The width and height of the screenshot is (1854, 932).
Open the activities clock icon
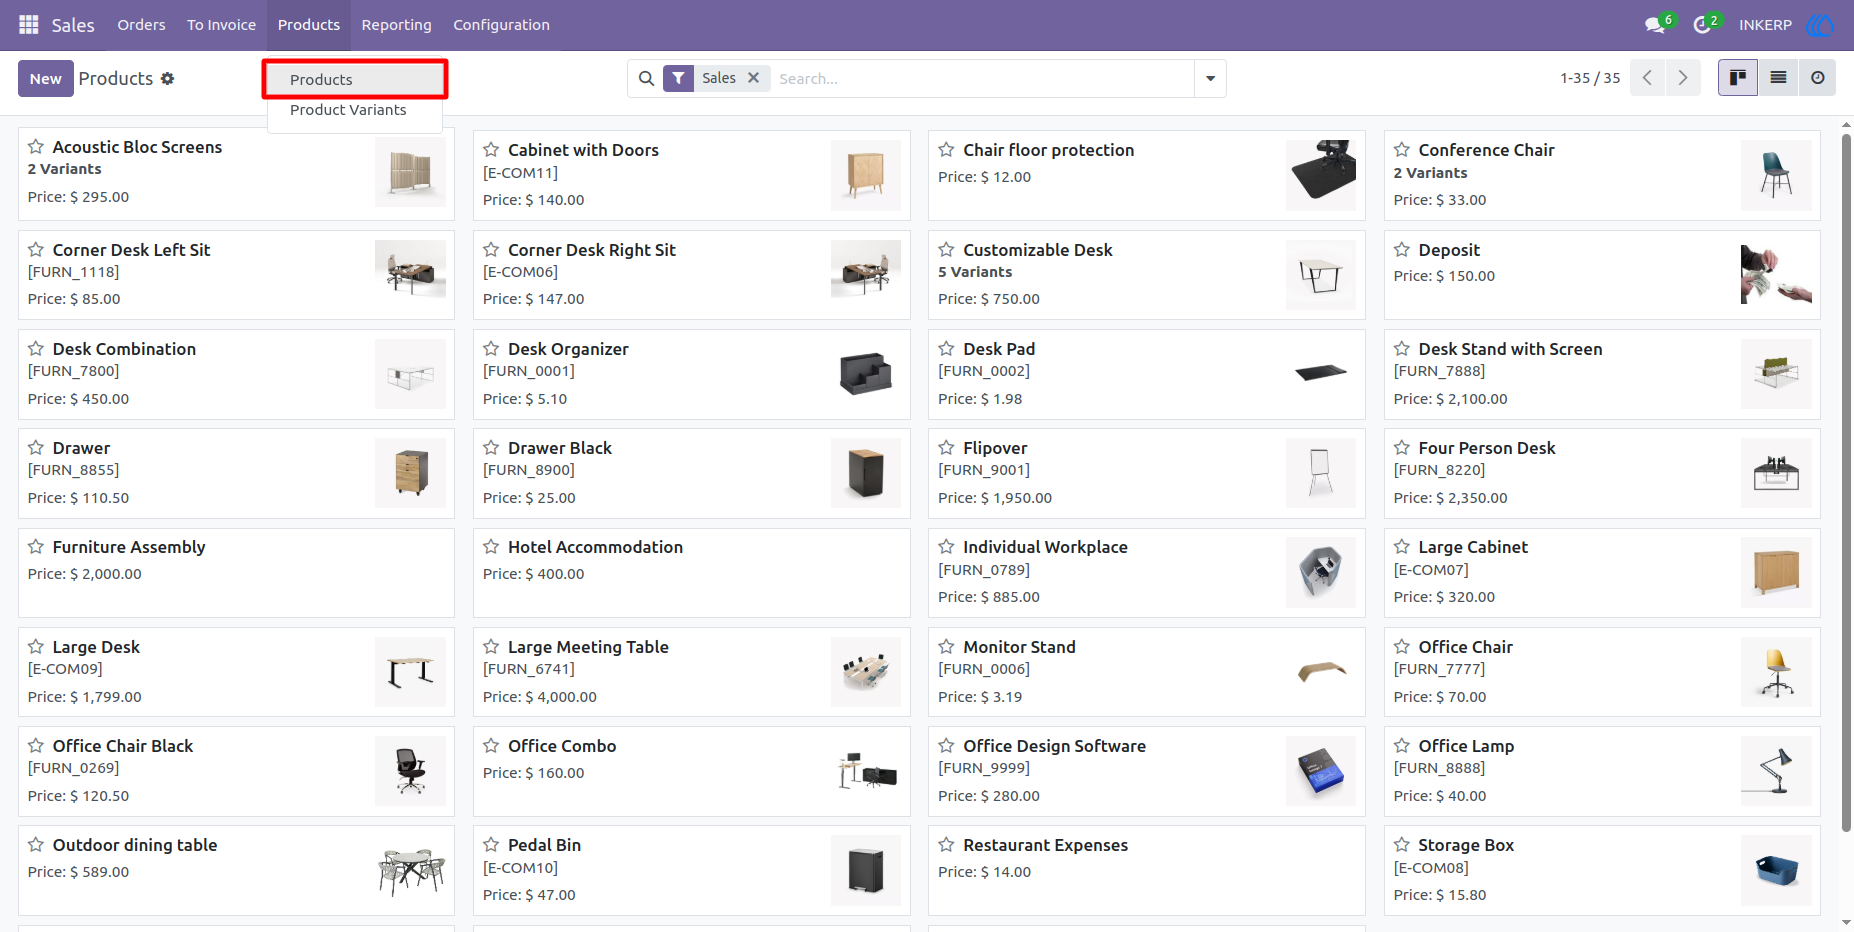pyautogui.click(x=1703, y=24)
